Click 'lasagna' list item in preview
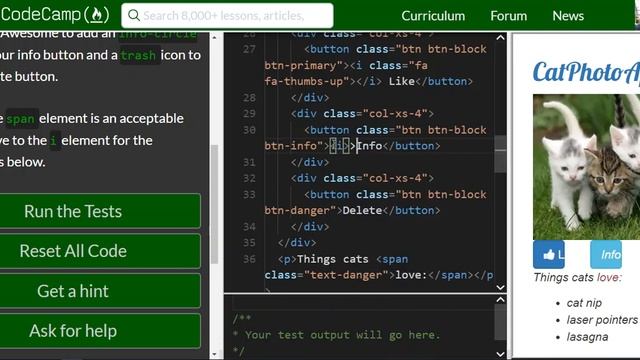Image resolution: width=640 pixels, height=360 pixels. tap(587, 337)
